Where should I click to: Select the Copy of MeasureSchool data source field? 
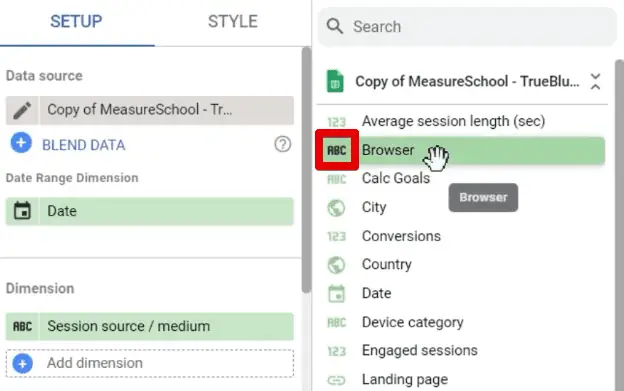tap(150, 110)
